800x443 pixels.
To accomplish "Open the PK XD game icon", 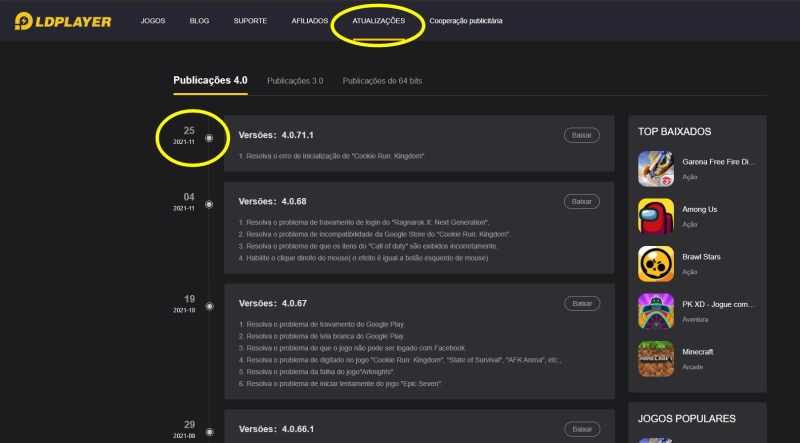I will (656, 312).
